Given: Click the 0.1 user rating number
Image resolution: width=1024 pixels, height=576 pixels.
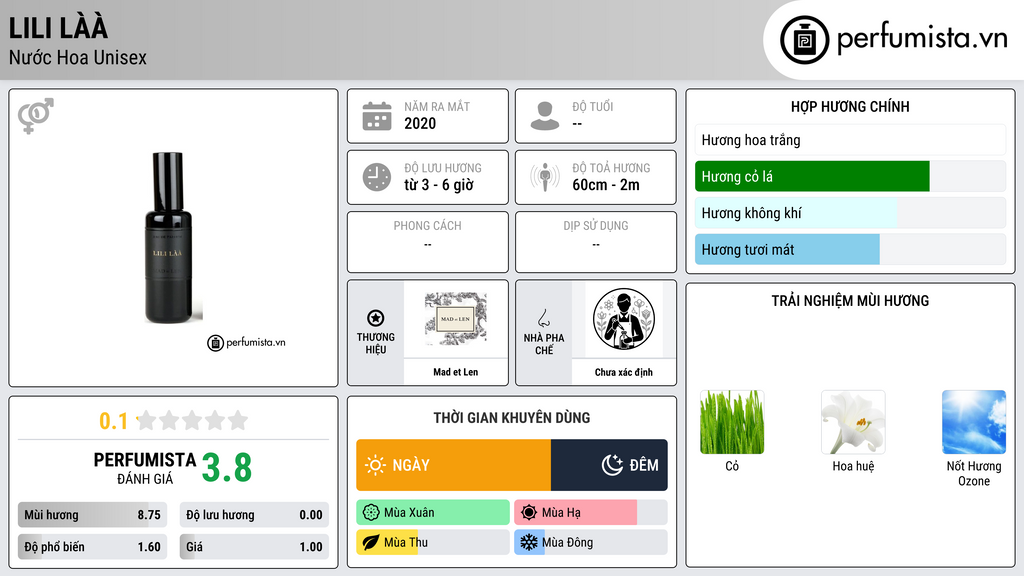Looking at the screenshot, I should click(x=114, y=421).
